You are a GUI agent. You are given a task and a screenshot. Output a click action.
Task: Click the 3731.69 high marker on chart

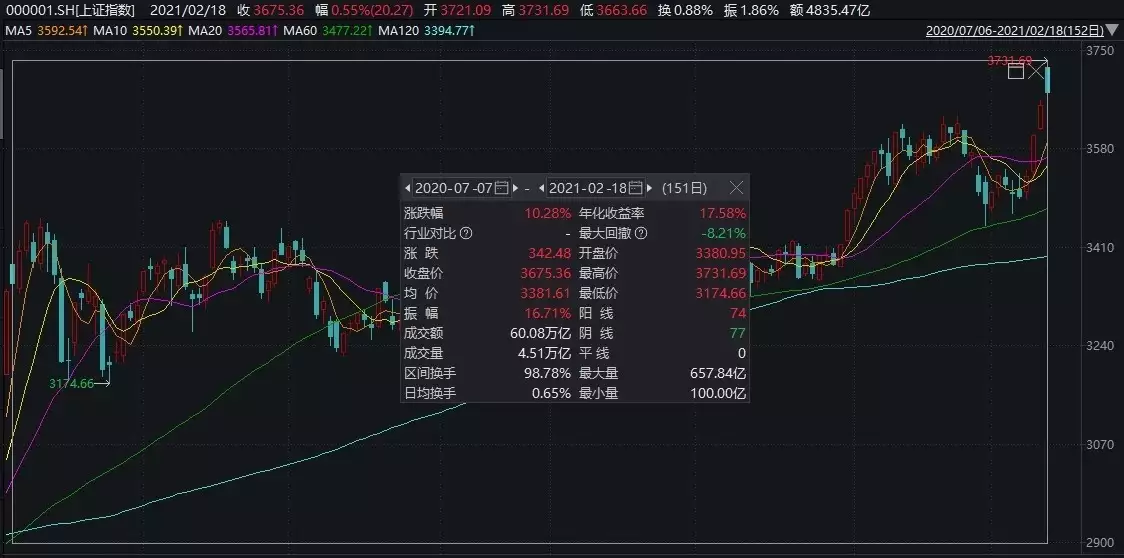pos(1009,61)
